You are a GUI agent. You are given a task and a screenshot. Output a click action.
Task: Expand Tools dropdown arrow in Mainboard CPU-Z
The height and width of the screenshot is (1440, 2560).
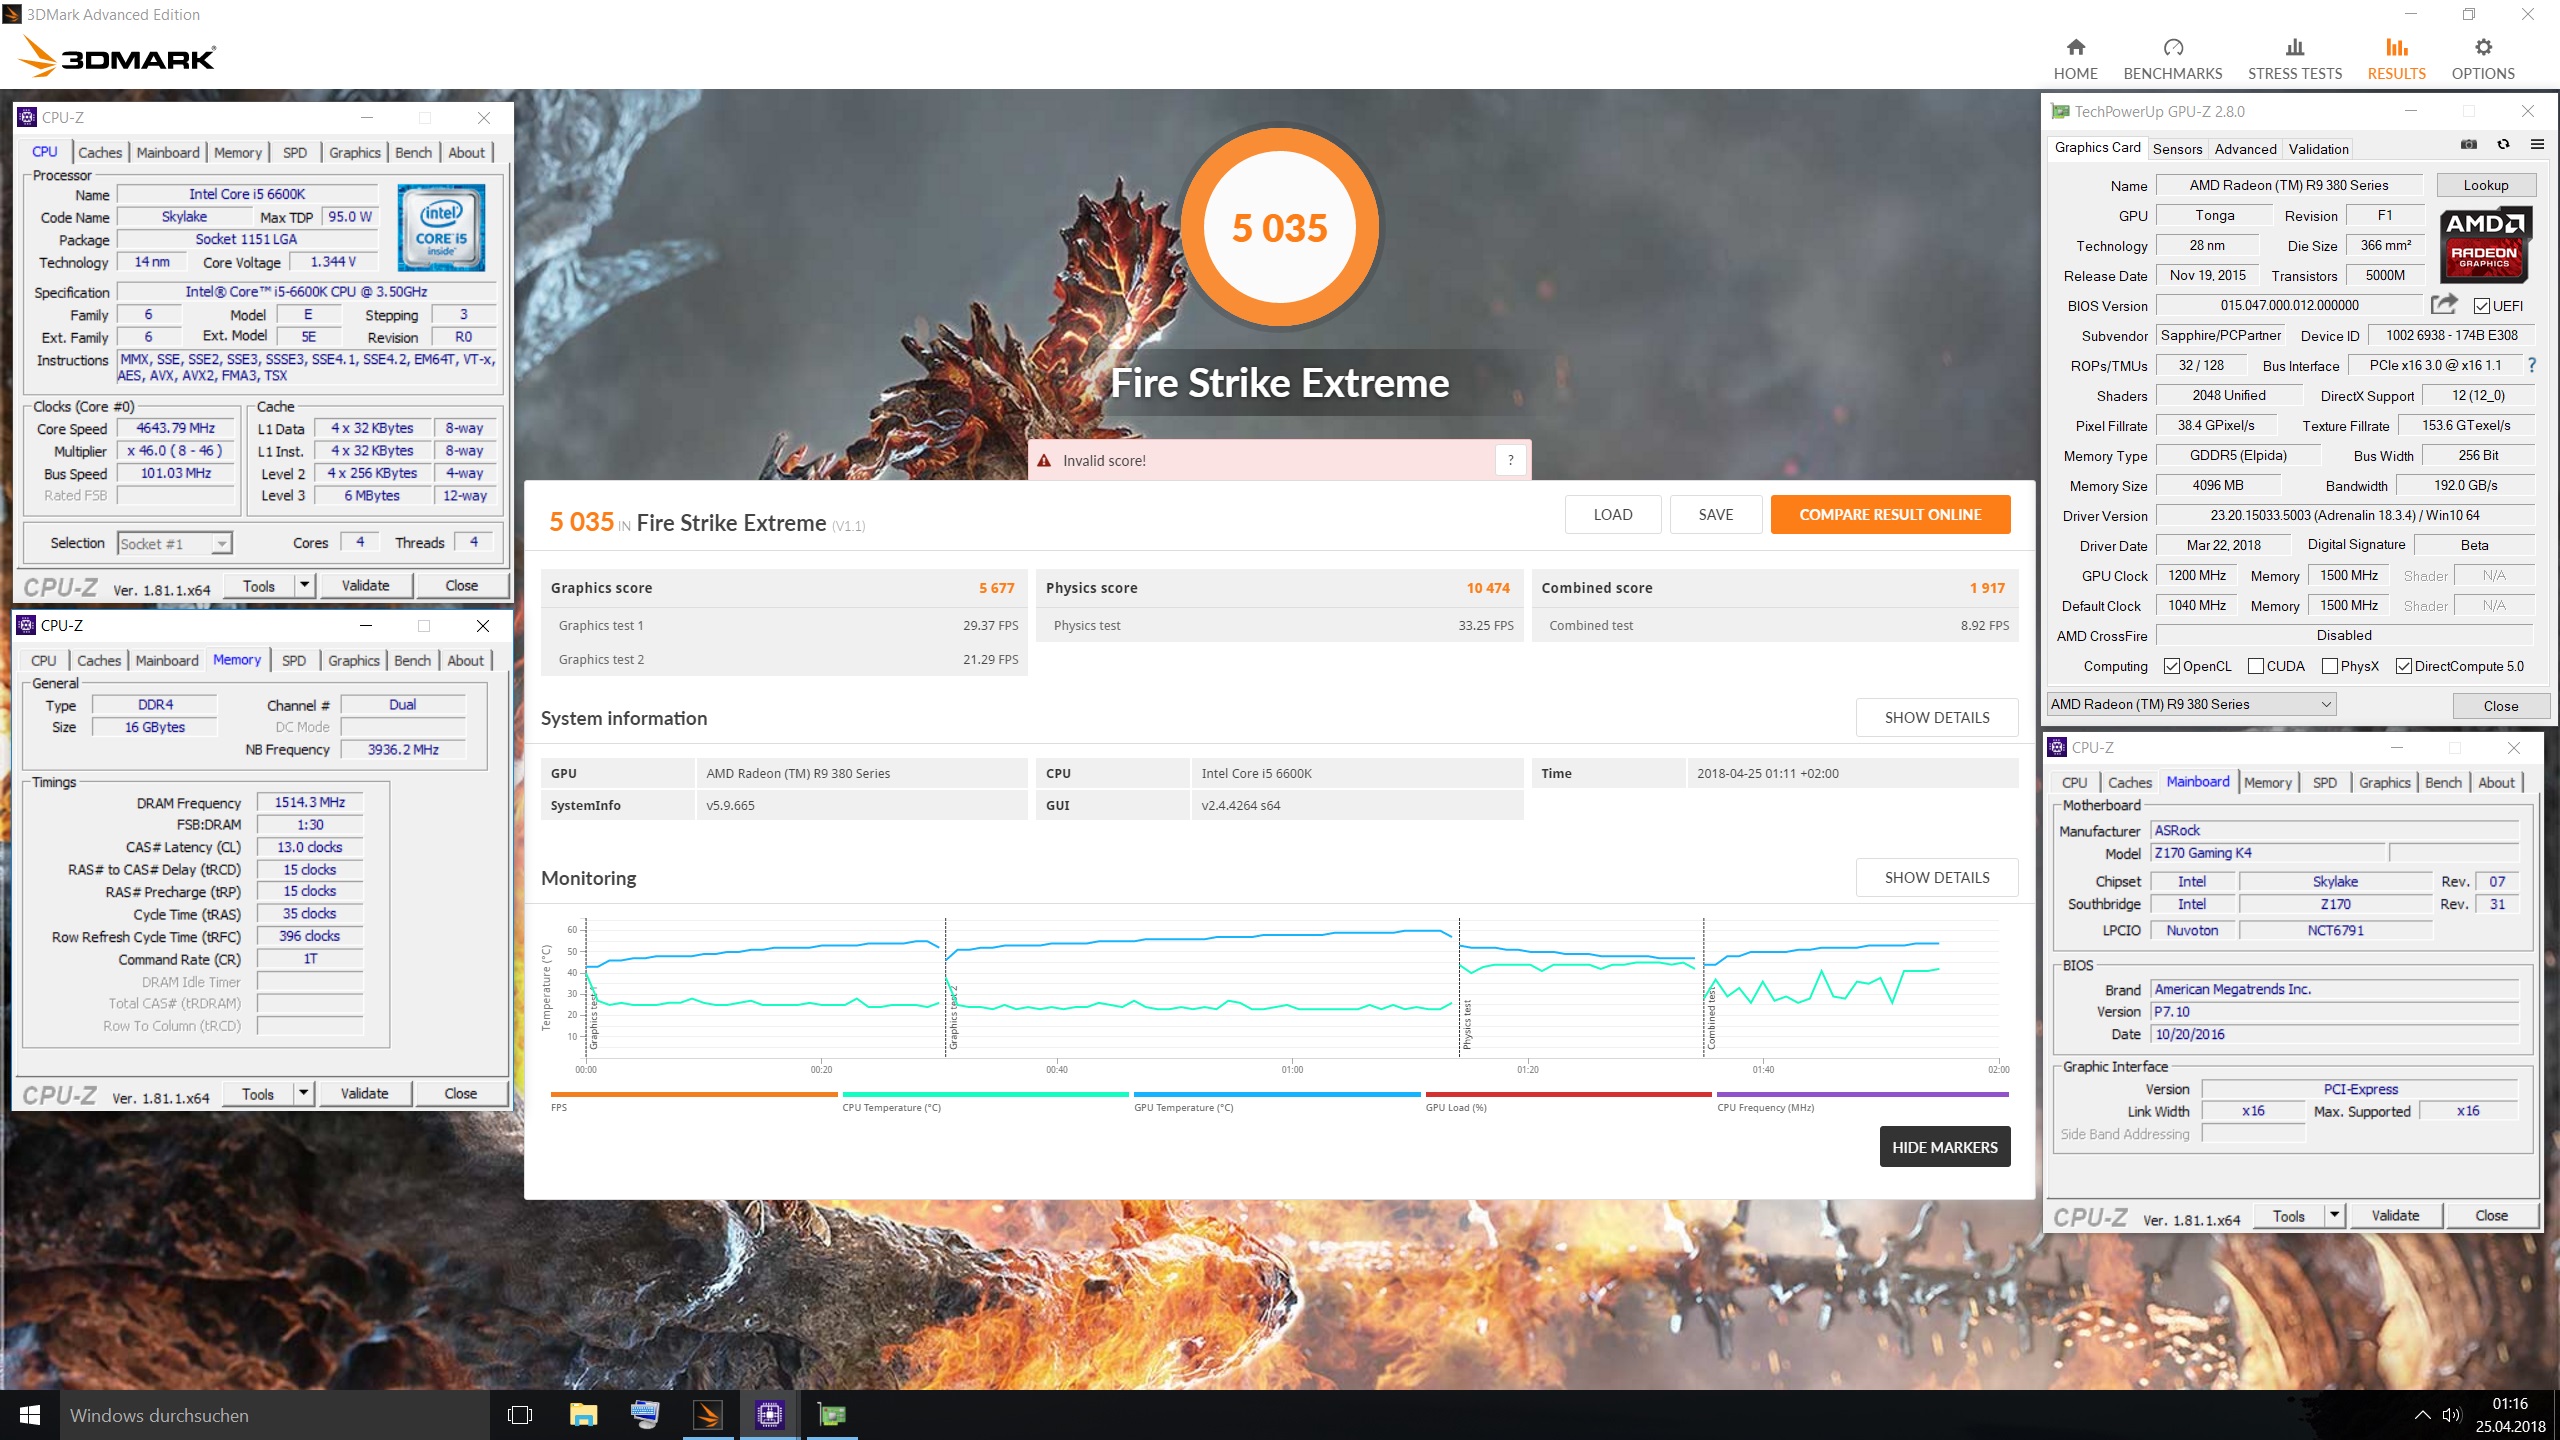click(2334, 1215)
